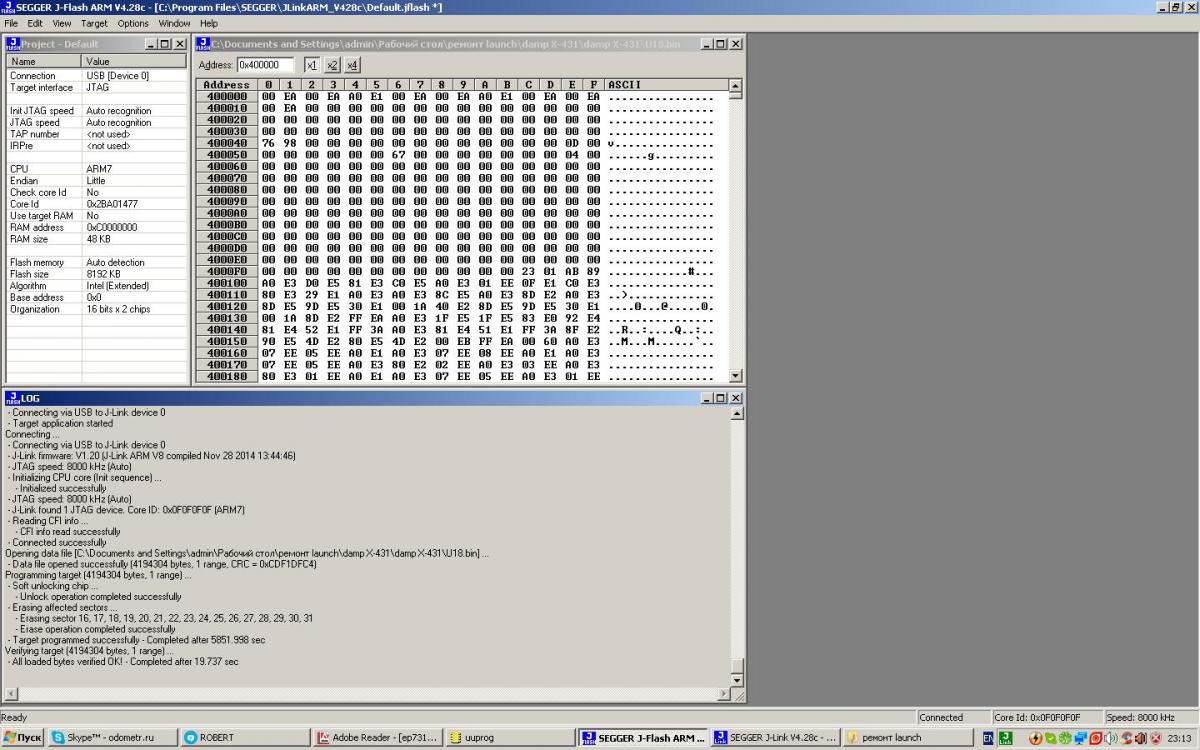
Task: Click 'Speed: 8000 kHz' status bar field
Action: coord(1151,717)
